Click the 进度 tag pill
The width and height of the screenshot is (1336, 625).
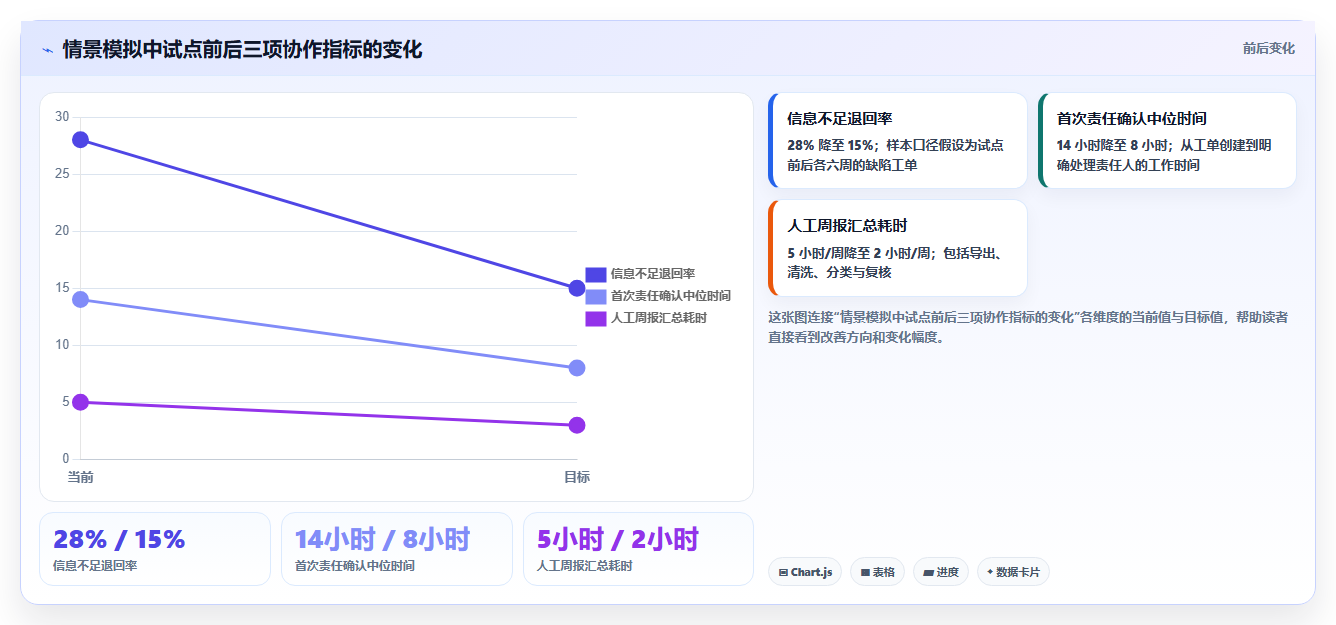(x=941, y=572)
